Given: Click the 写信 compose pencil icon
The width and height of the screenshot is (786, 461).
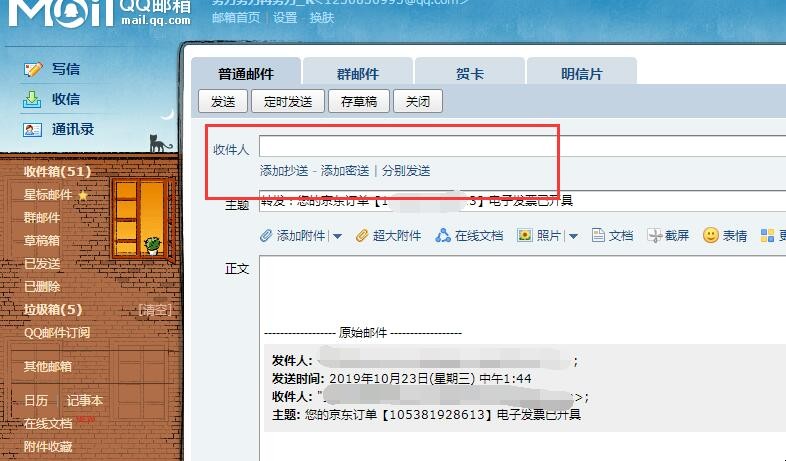Looking at the screenshot, I should (33, 69).
